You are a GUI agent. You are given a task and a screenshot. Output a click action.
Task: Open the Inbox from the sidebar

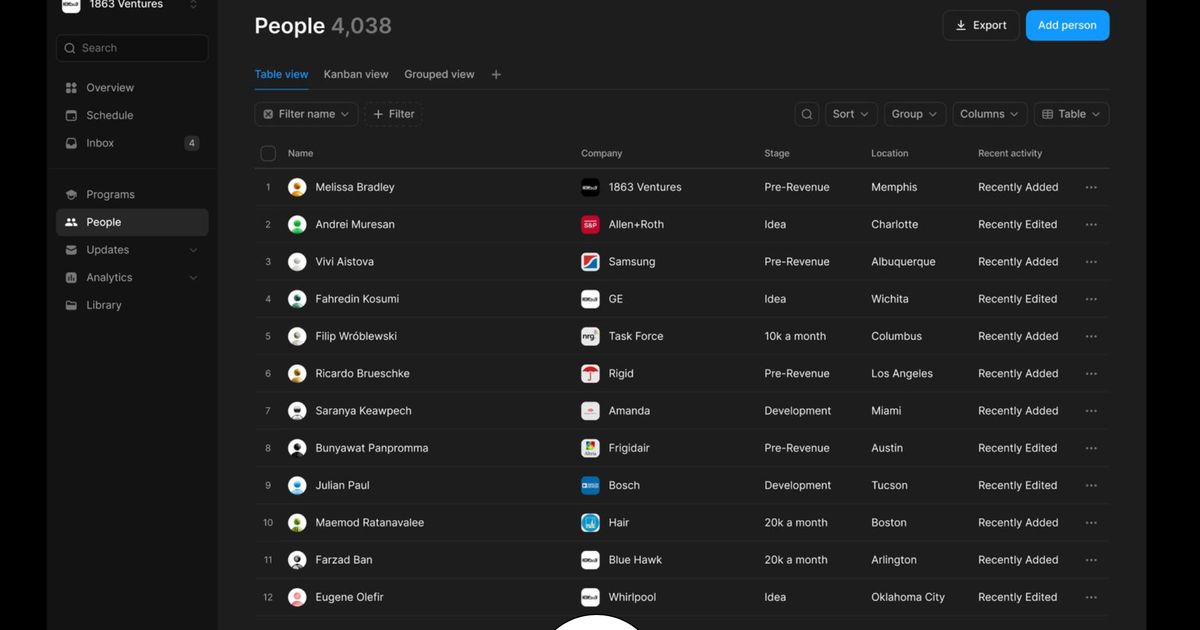[99, 142]
